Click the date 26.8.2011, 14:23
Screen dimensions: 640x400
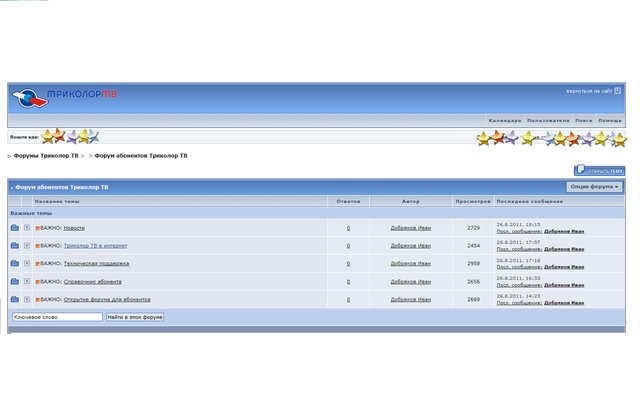coord(518,296)
